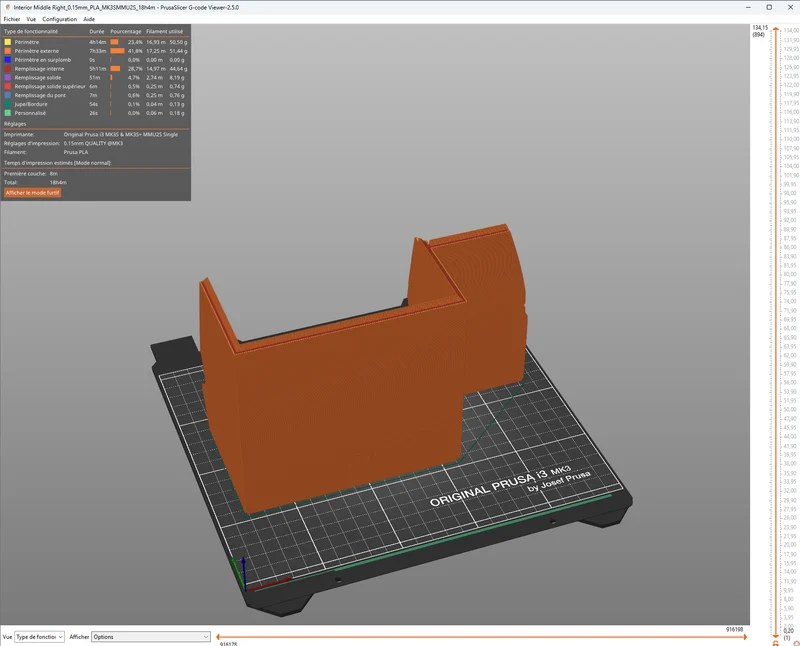Click the Filament utilisé column header
The width and height of the screenshot is (800, 646).
click(x=164, y=31)
